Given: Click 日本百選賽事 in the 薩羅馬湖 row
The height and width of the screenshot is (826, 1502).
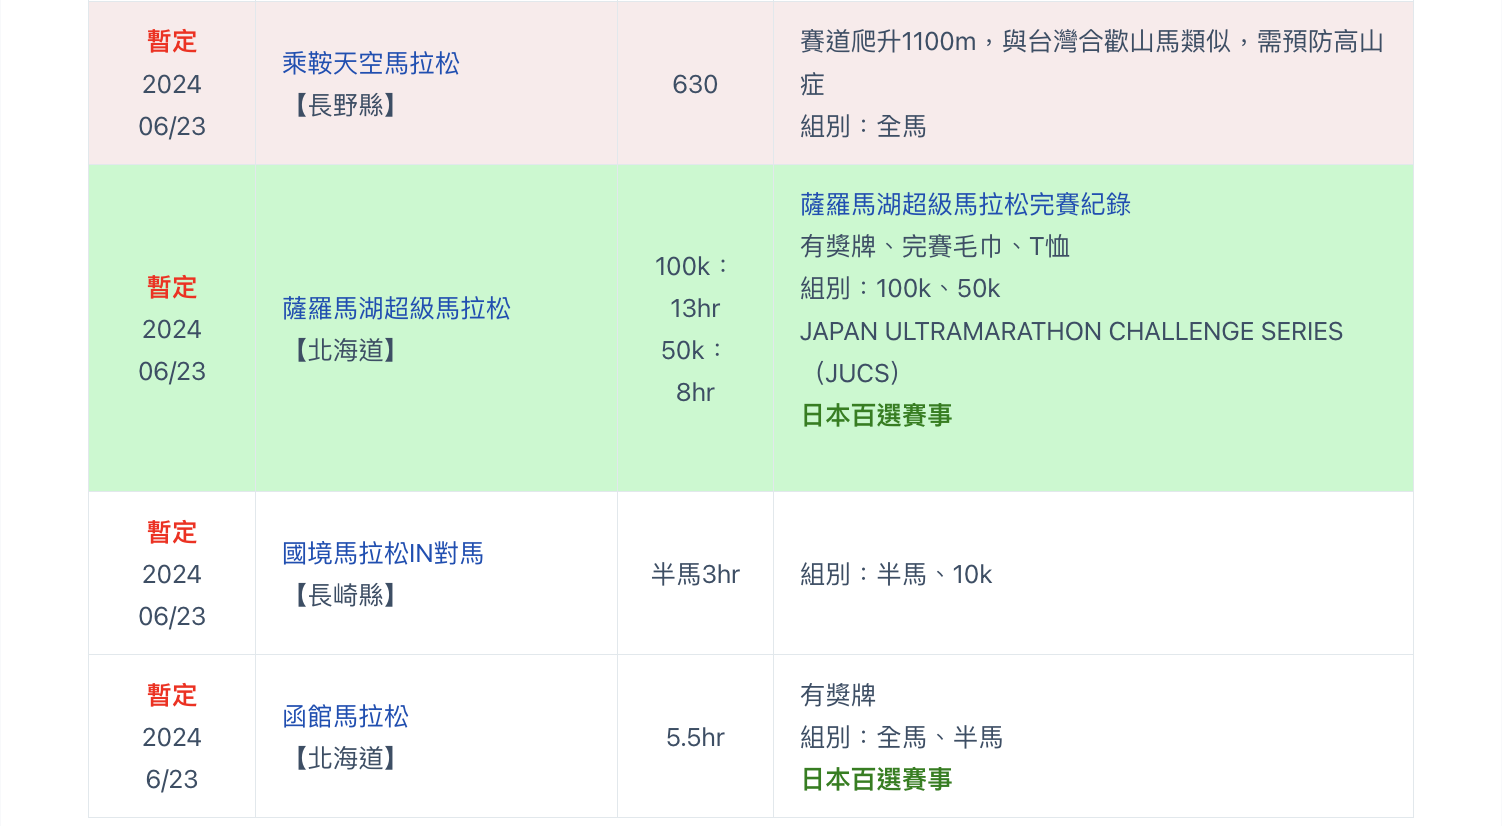Looking at the screenshot, I should (x=876, y=415).
